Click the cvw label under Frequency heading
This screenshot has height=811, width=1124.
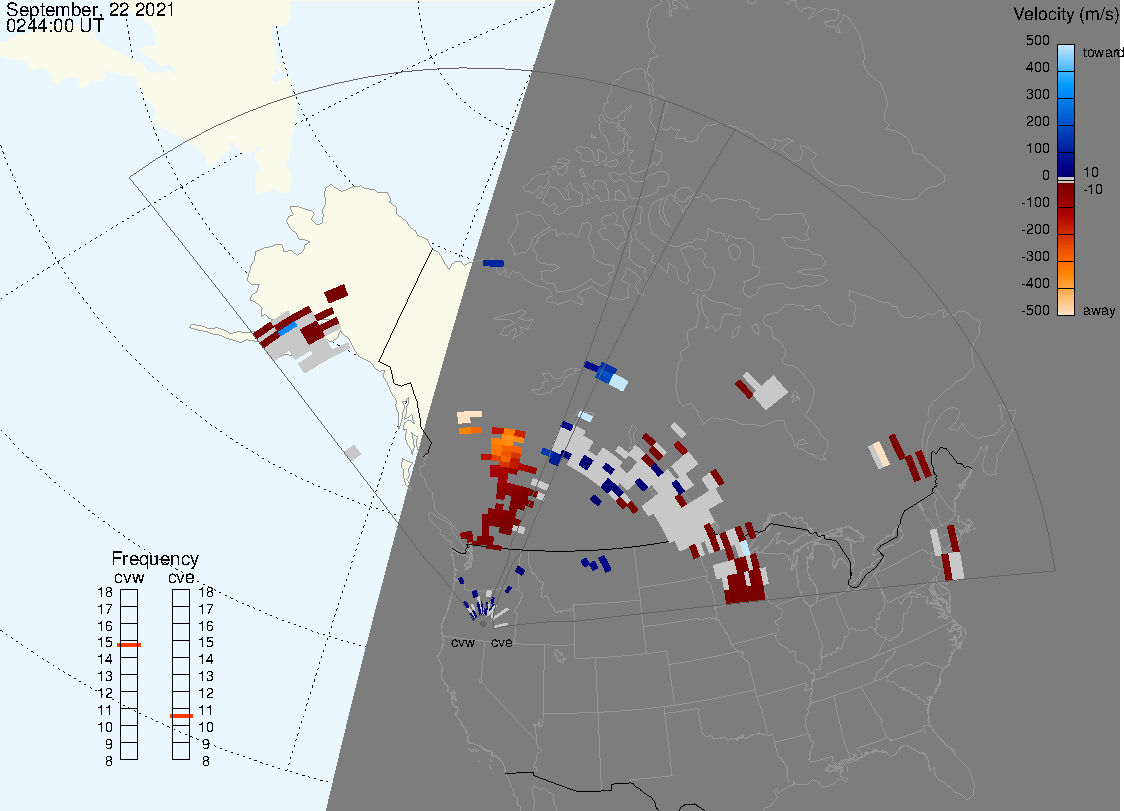[x=129, y=577]
